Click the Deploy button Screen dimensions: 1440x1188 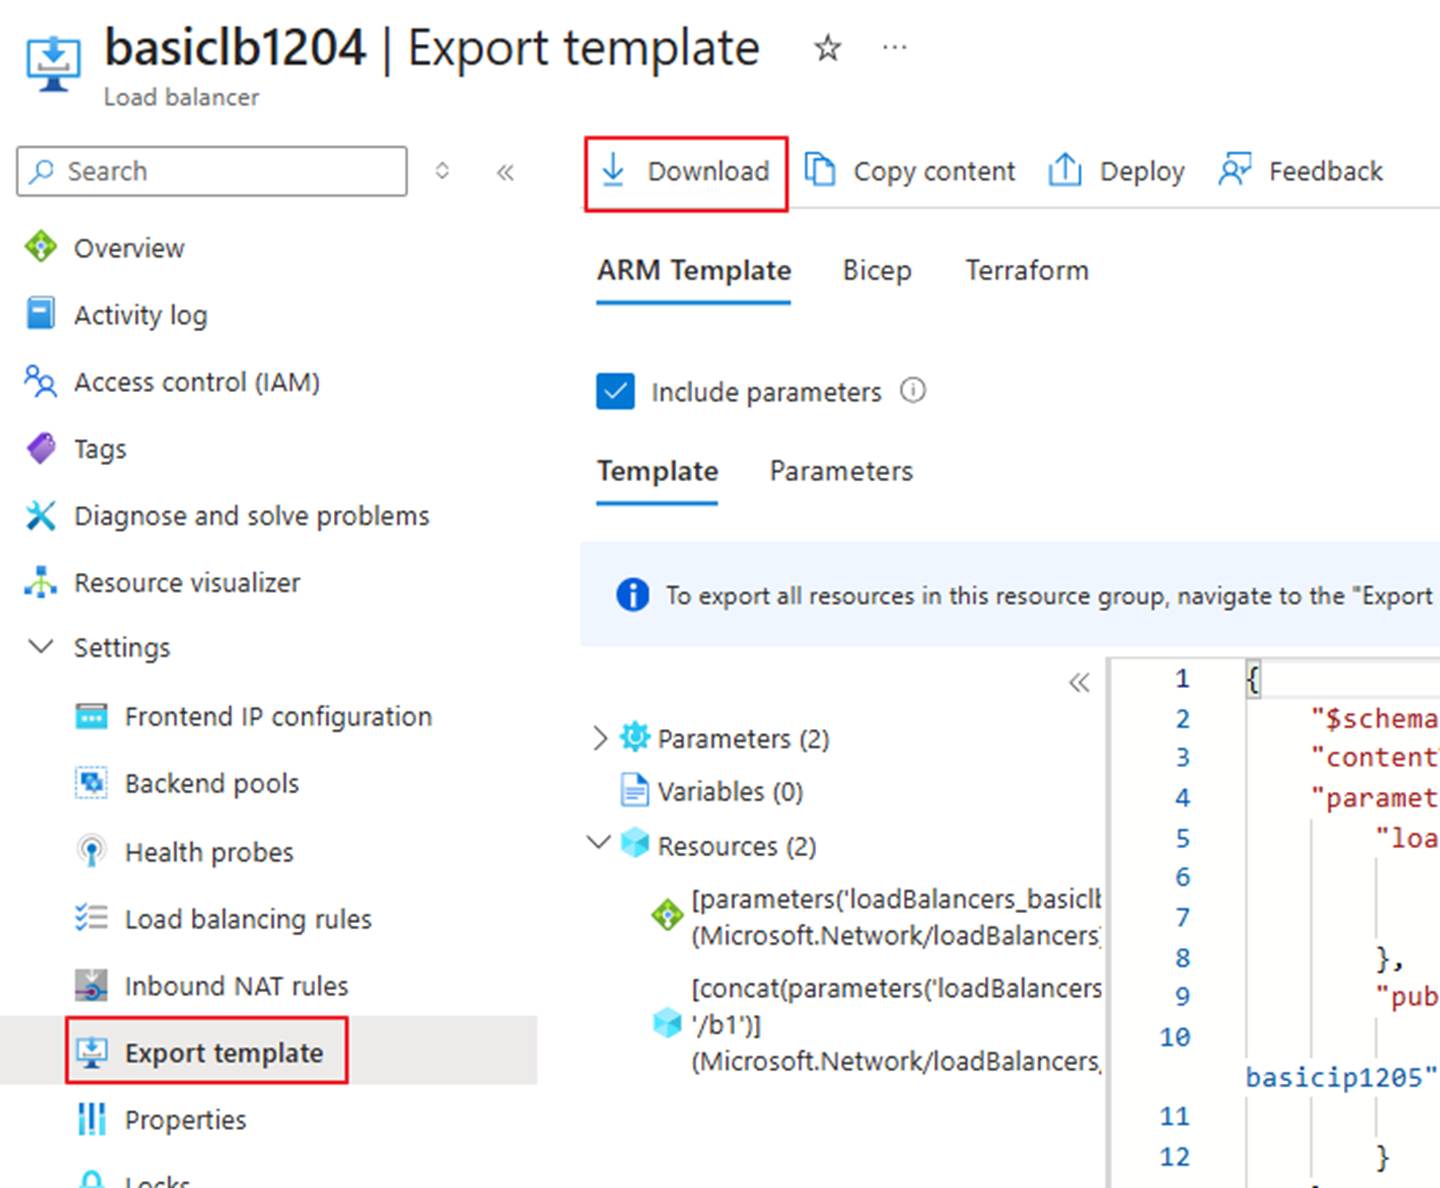pos(1117,172)
